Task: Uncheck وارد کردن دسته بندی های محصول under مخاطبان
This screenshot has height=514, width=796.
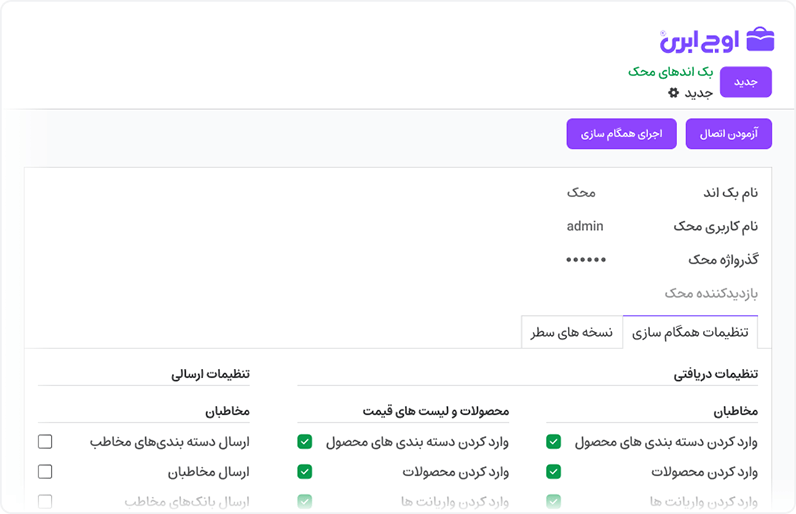Action: click(553, 441)
